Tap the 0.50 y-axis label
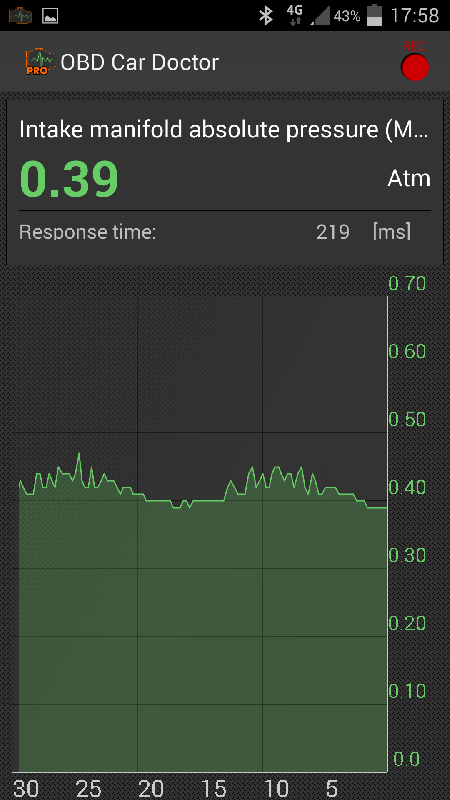The height and width of the screenshot is (800, 450). (x=407, y=419)
